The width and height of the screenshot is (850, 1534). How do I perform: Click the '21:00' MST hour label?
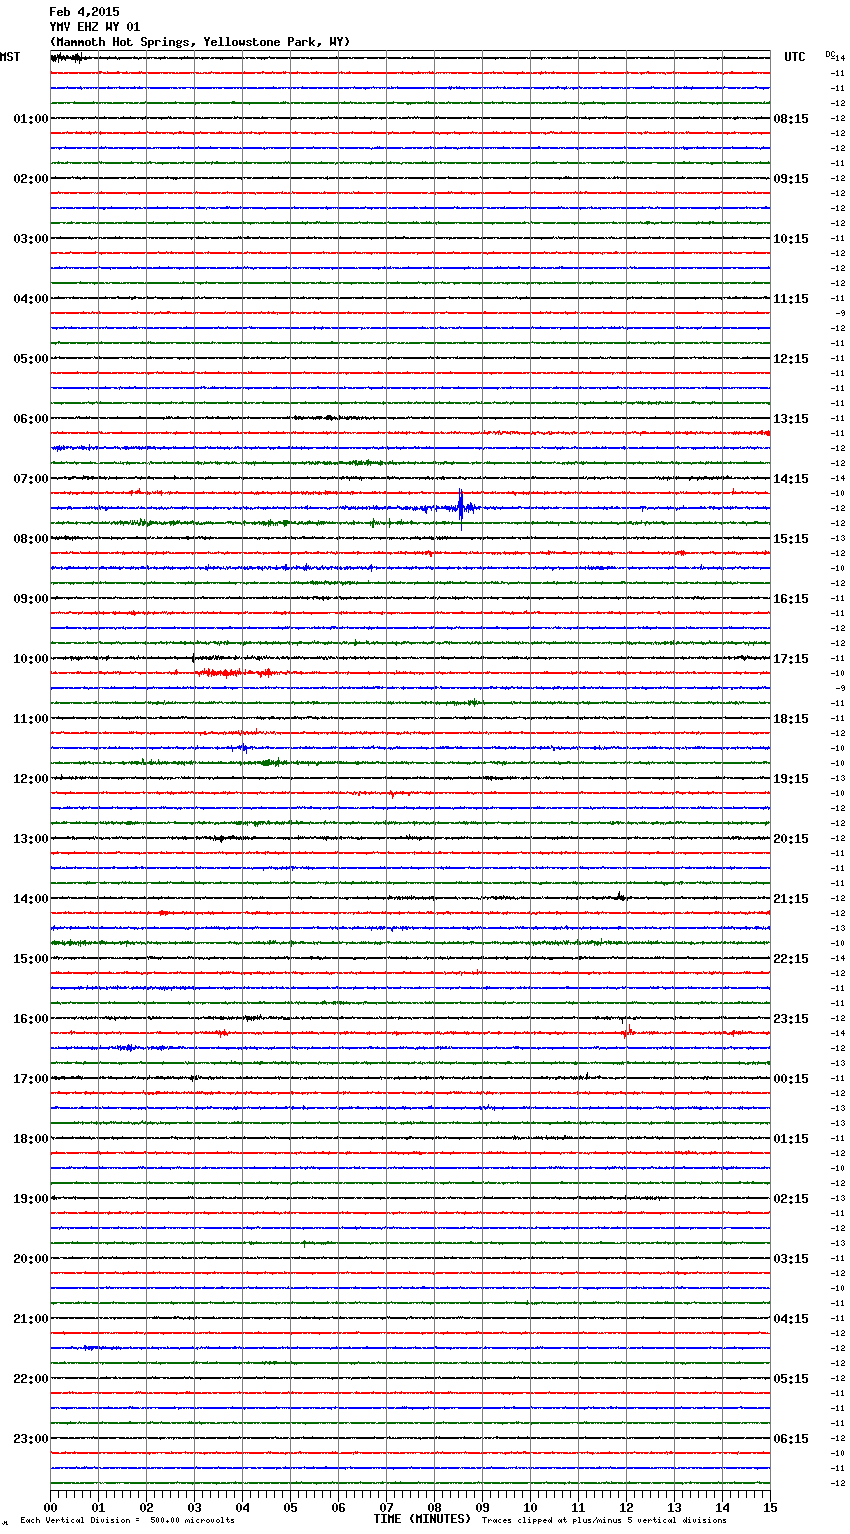point(30,1319)
